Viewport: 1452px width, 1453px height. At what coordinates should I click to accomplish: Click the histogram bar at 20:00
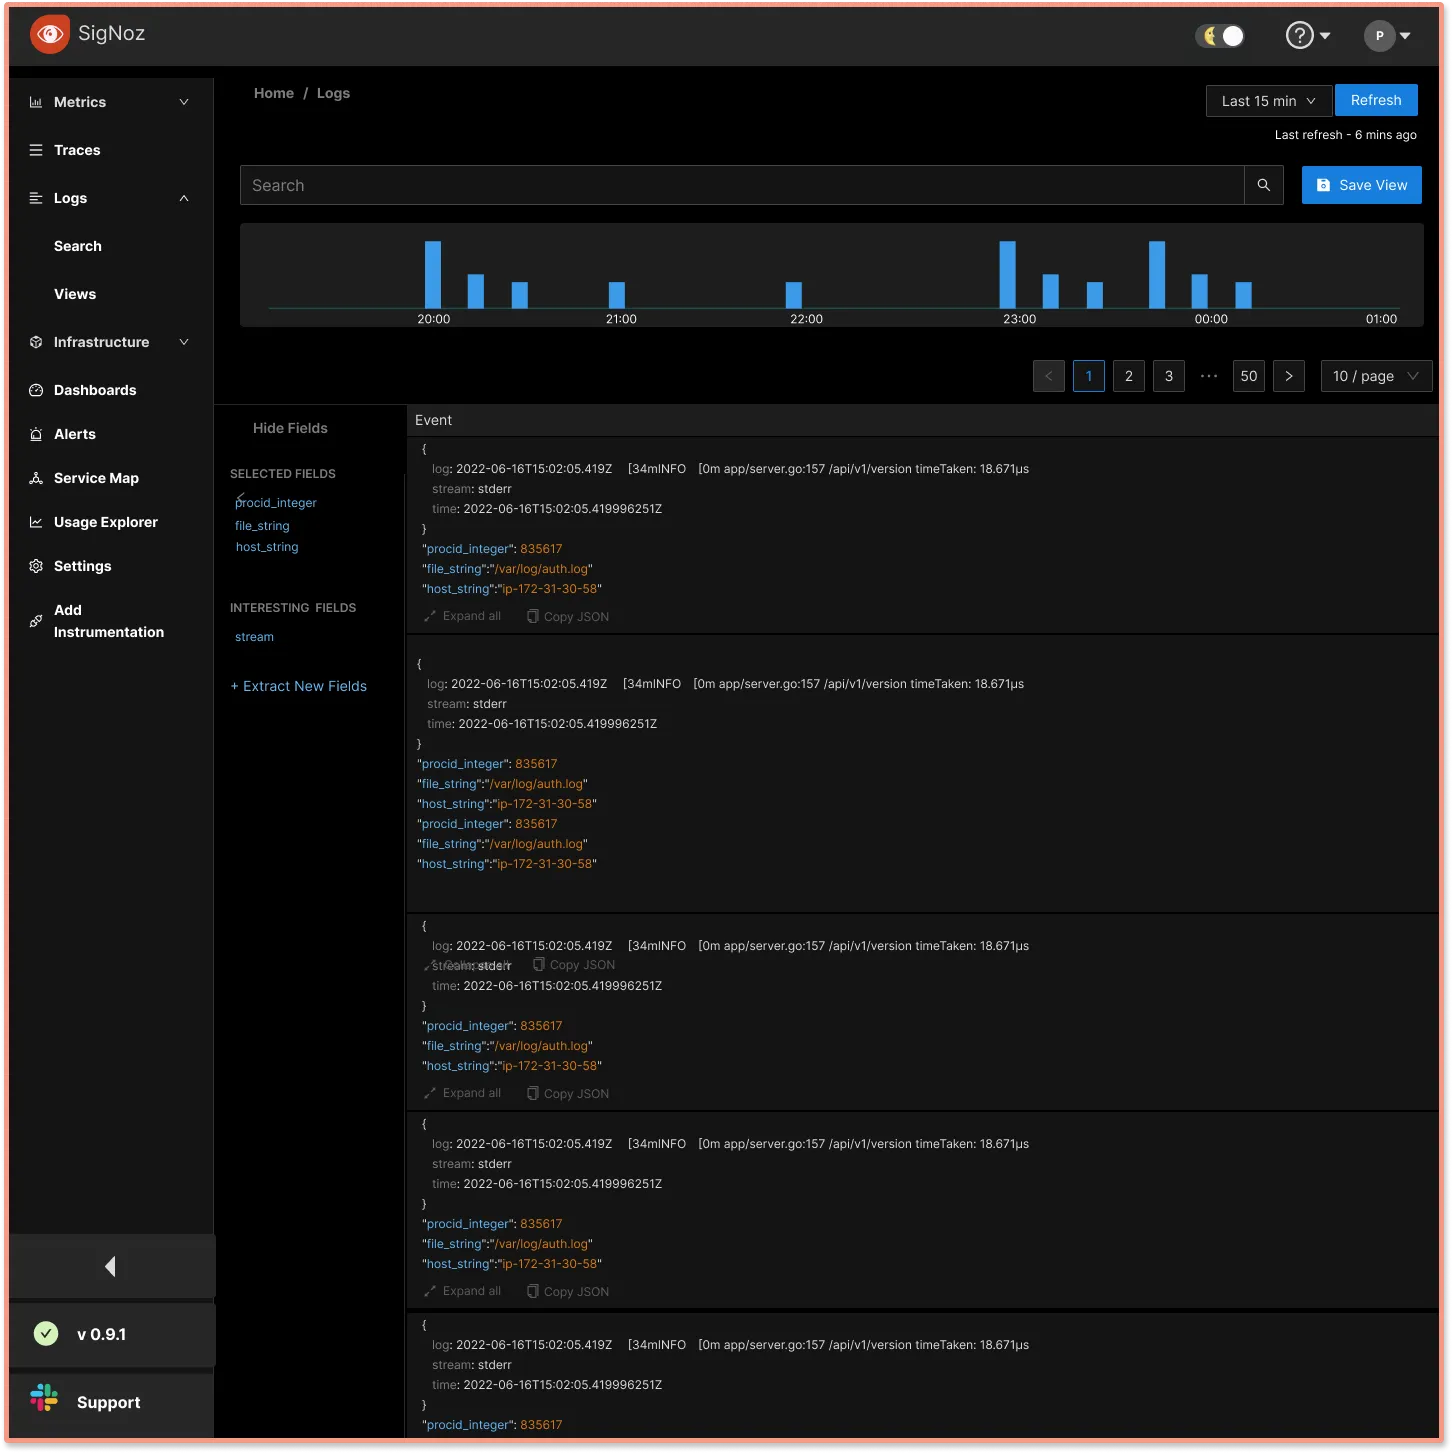(433, 274)
